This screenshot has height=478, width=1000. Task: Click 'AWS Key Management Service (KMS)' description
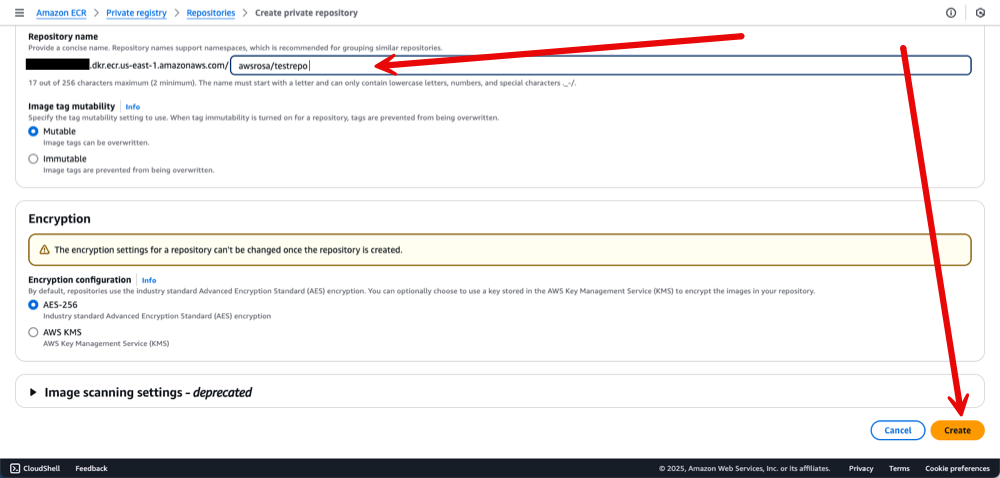[106, 344]
